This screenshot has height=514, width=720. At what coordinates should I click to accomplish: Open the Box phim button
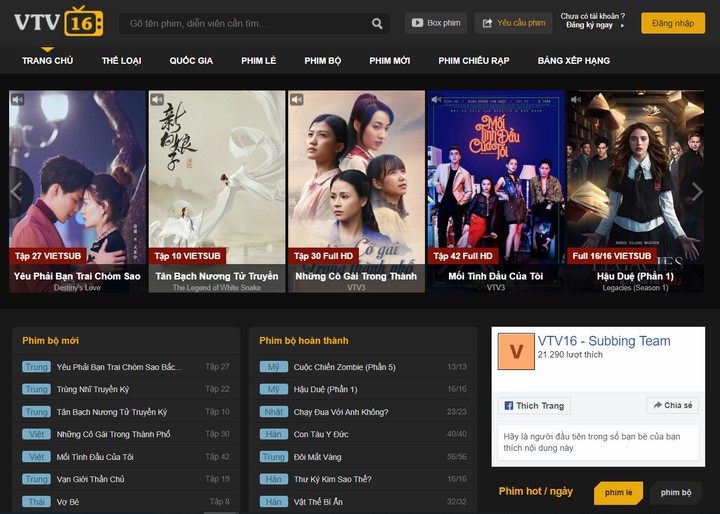pyautogui.click(x=436, y=23)
